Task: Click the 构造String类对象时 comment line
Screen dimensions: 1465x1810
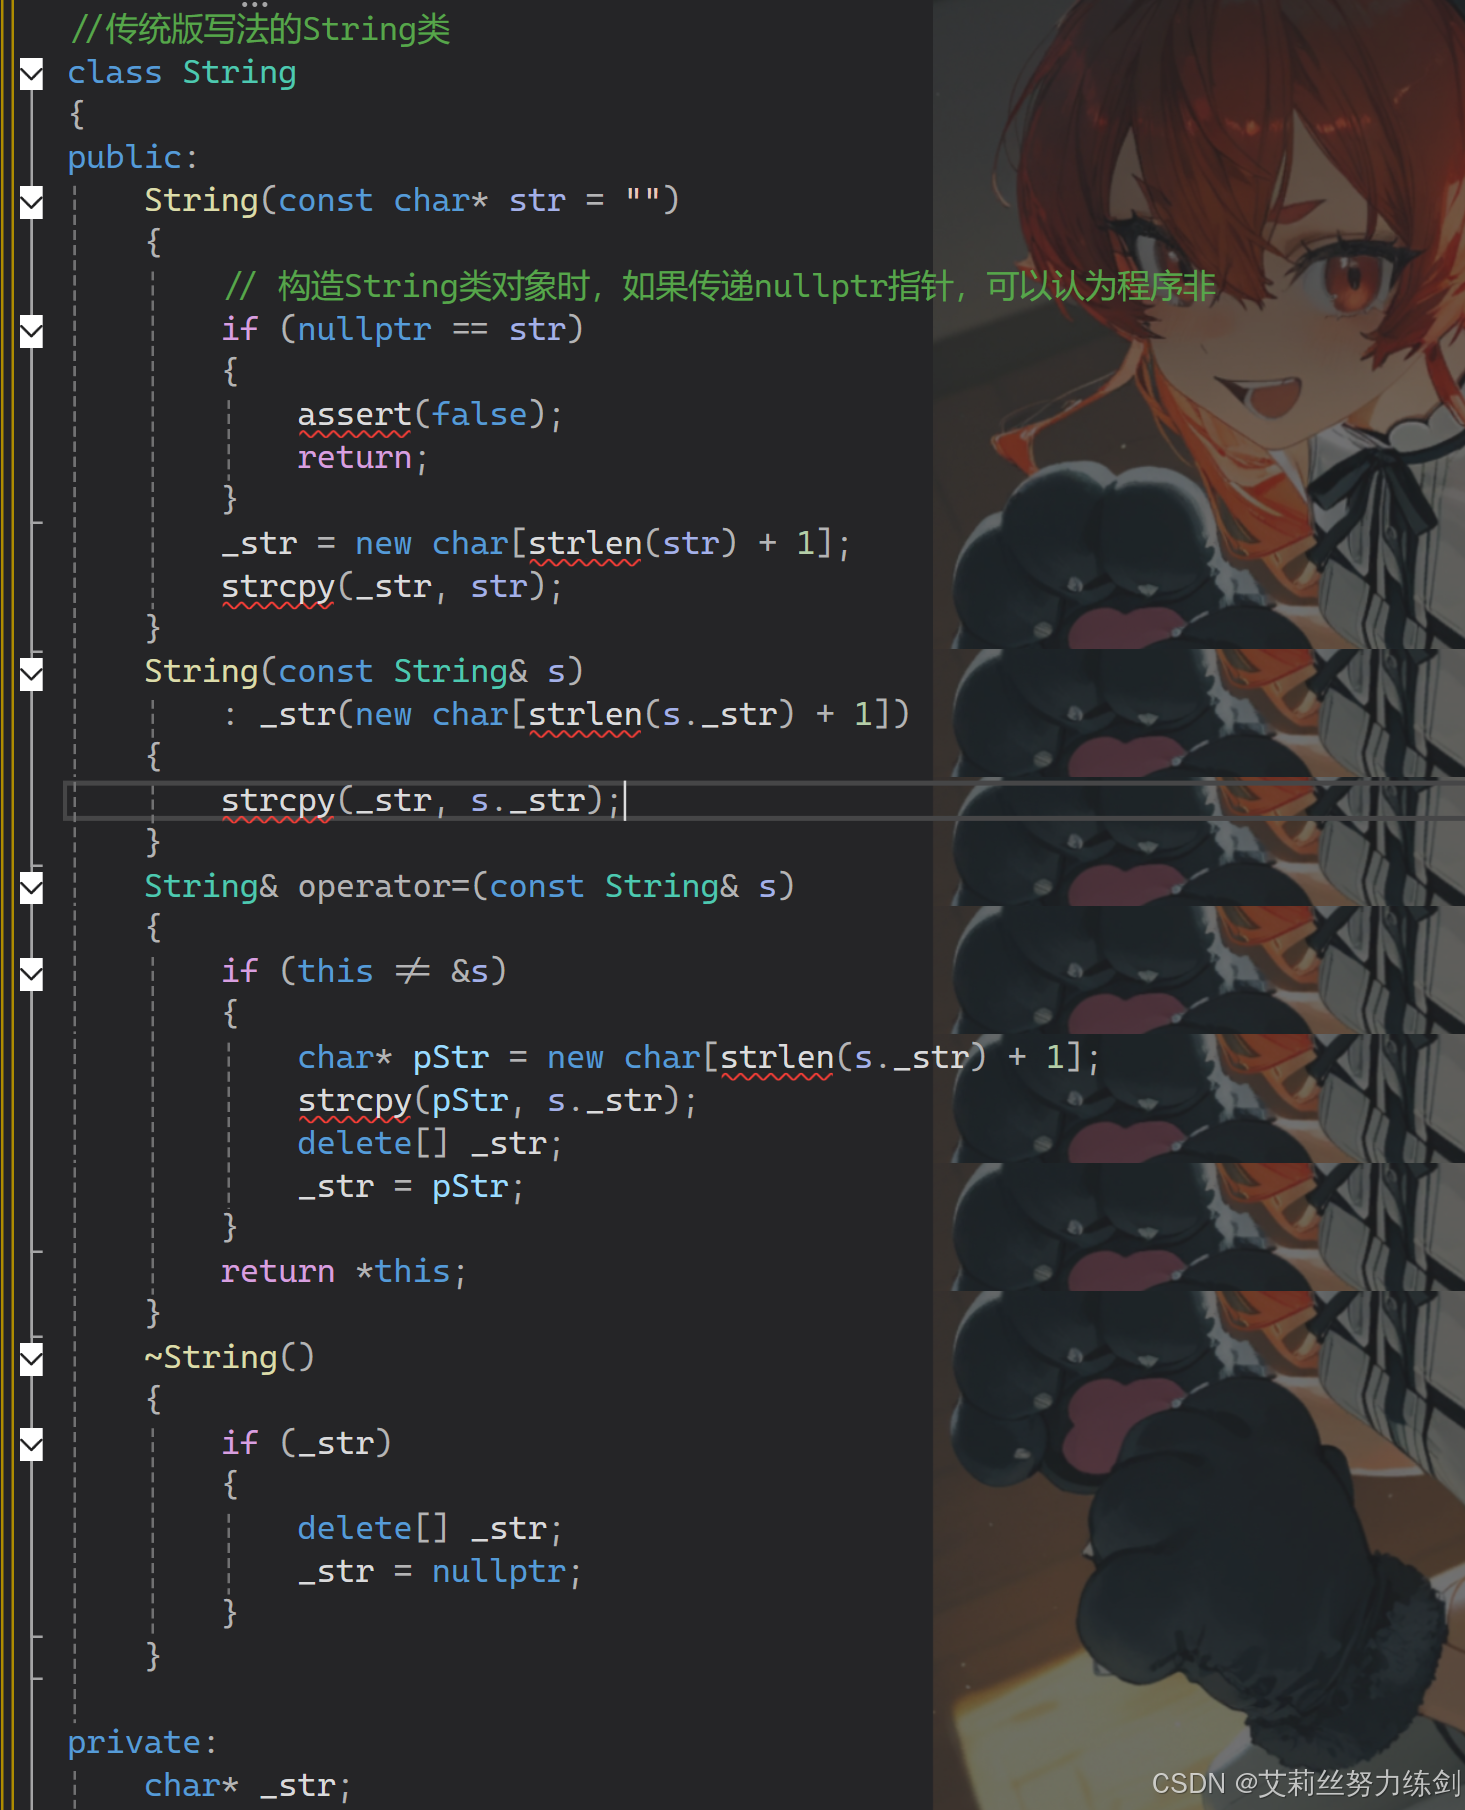Action: 720,287
